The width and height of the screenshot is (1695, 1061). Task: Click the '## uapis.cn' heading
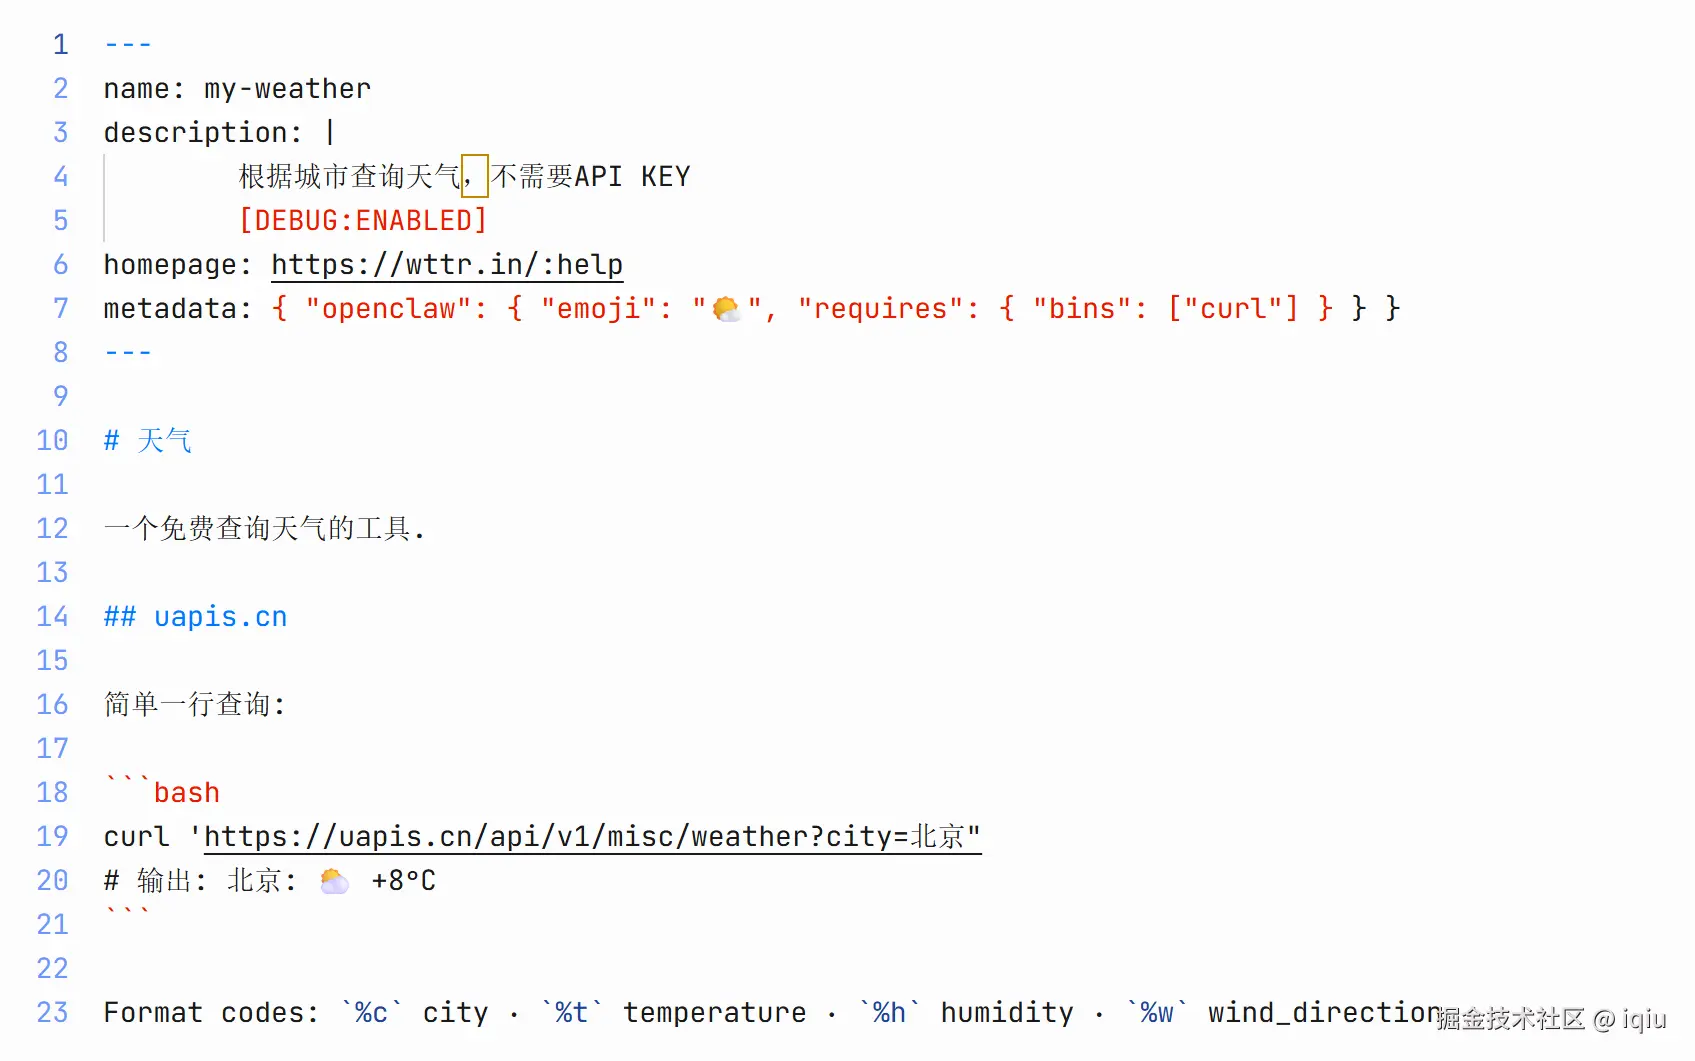tap(196, 617)
